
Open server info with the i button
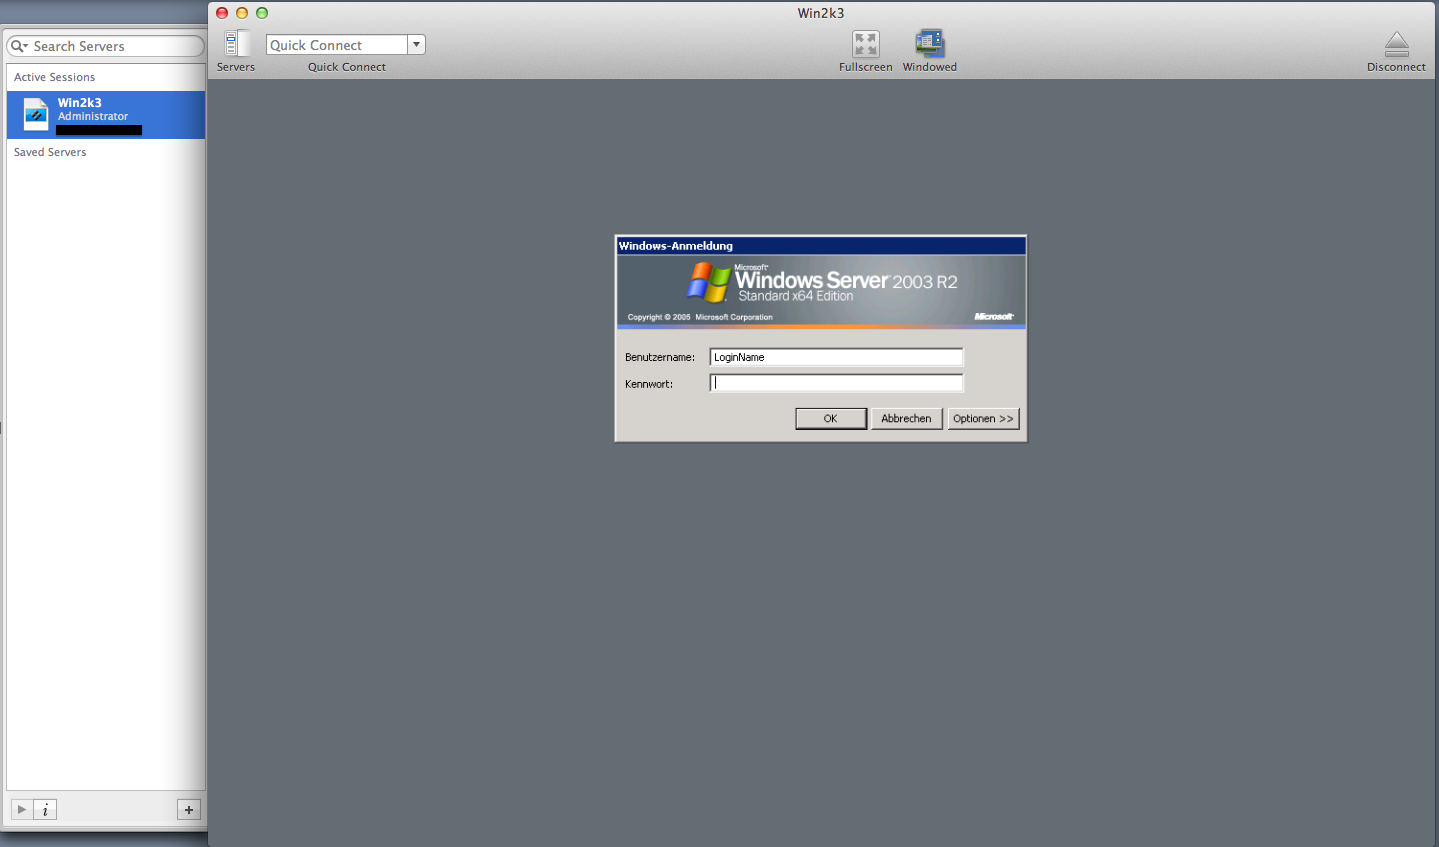pos(45,809)
